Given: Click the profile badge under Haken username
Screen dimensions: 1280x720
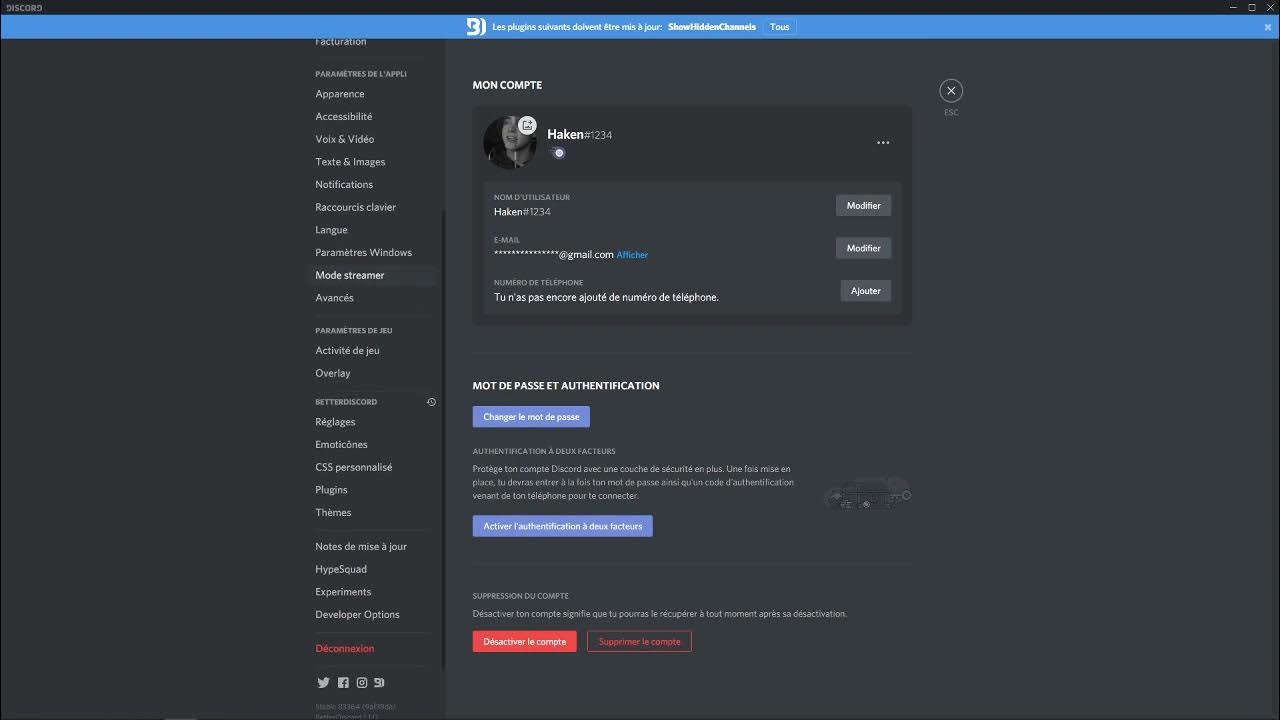Looking at the screenshot, I should coord(559,153).
